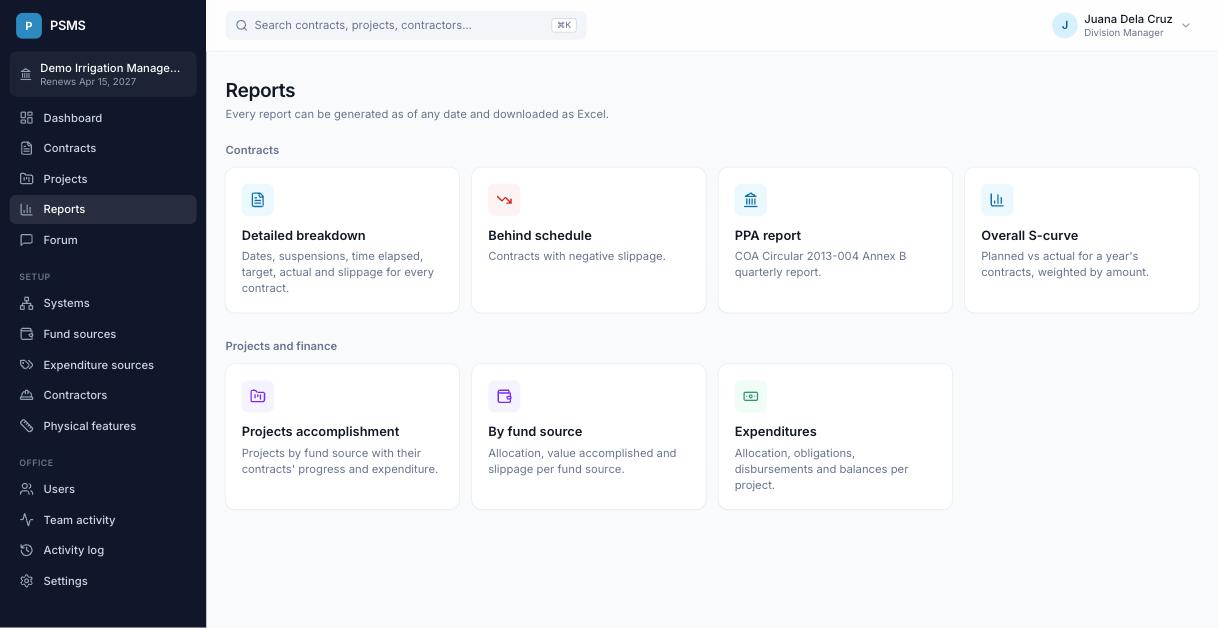This screenshot has height=628, width=1218.
Task: Click the Overall S-curve chart icon
Action: pos(997,200)
